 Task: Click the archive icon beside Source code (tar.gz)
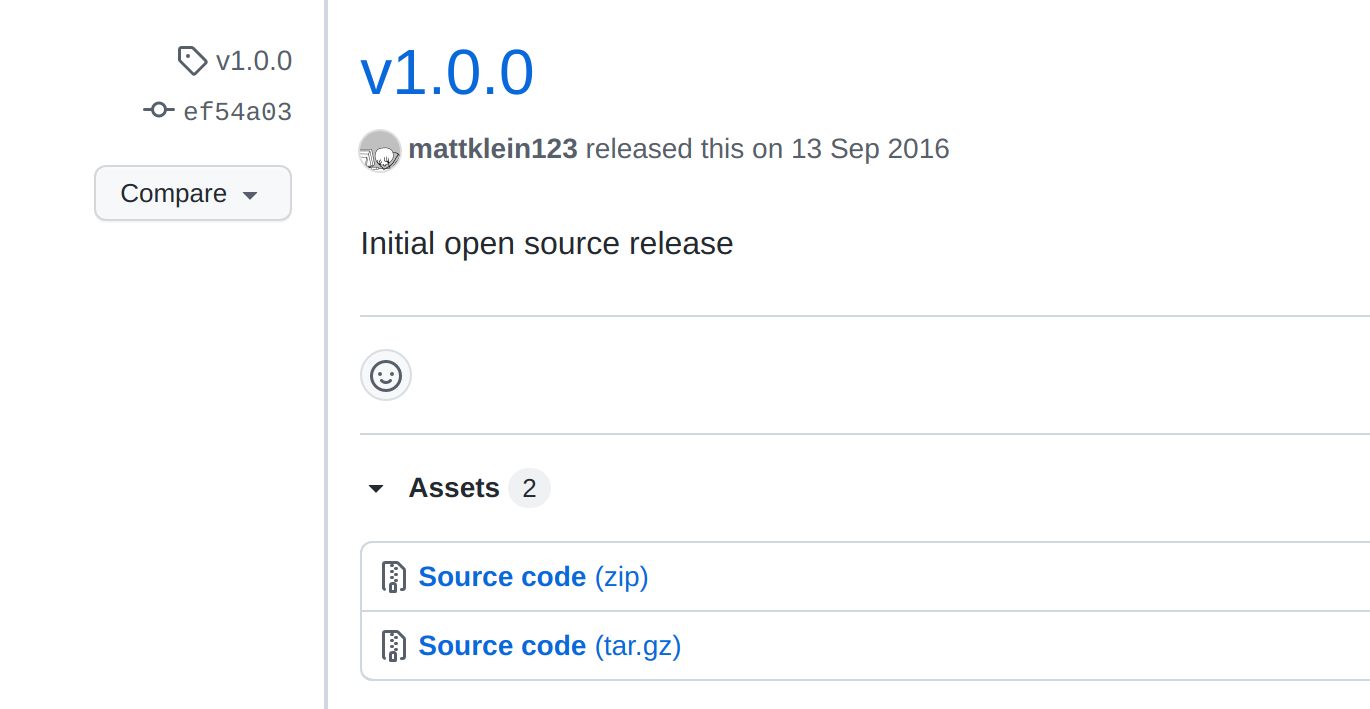(x=394, y=646)
